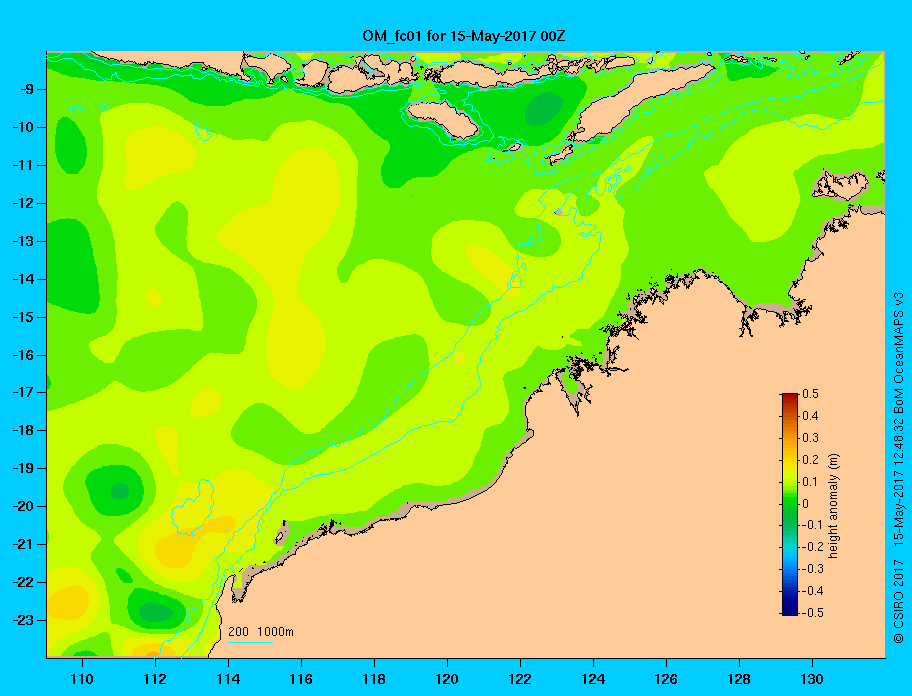
Task: Click the 'height anomaly (m)' legend label
Action: click(x=833, y=506)
